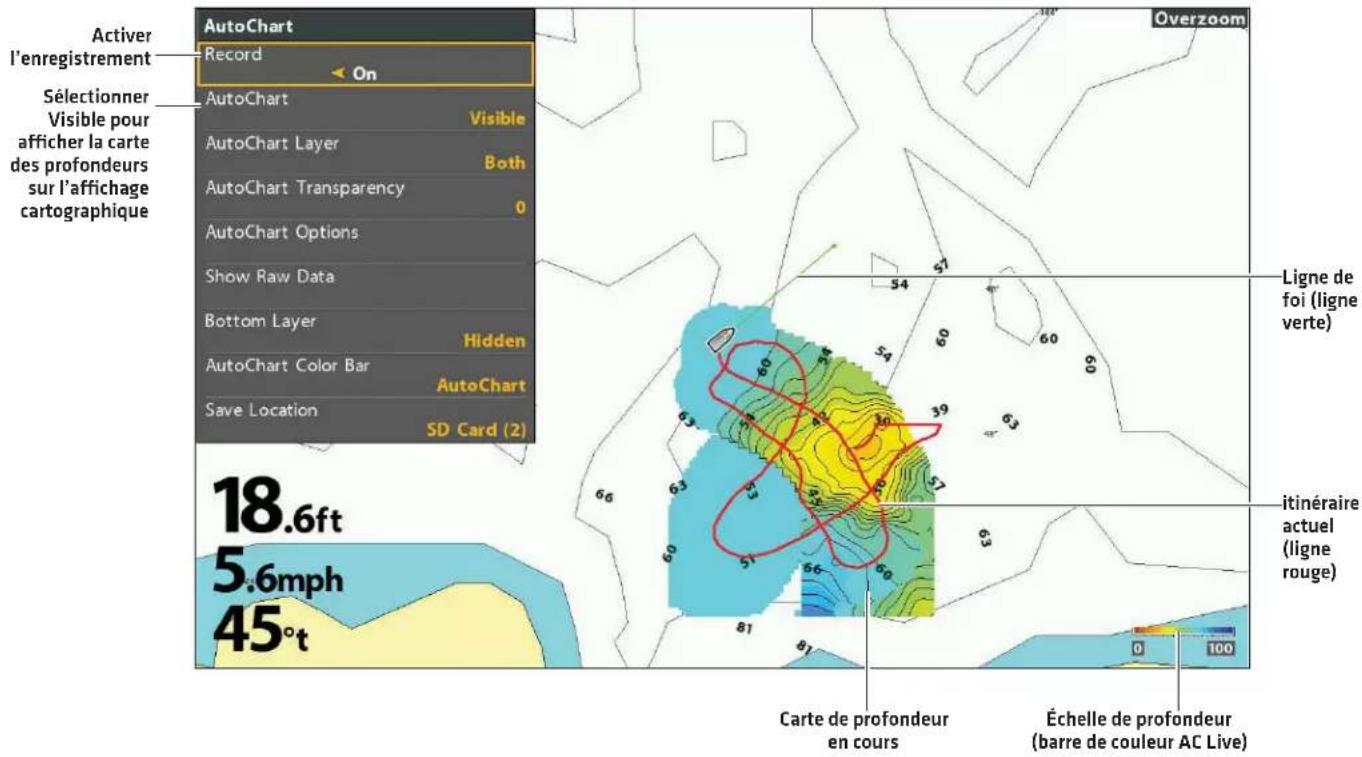Adjust the AutoChart Transparency setting
The height and width of the screenshot is (757, 1362).
[x=364, y=197]
